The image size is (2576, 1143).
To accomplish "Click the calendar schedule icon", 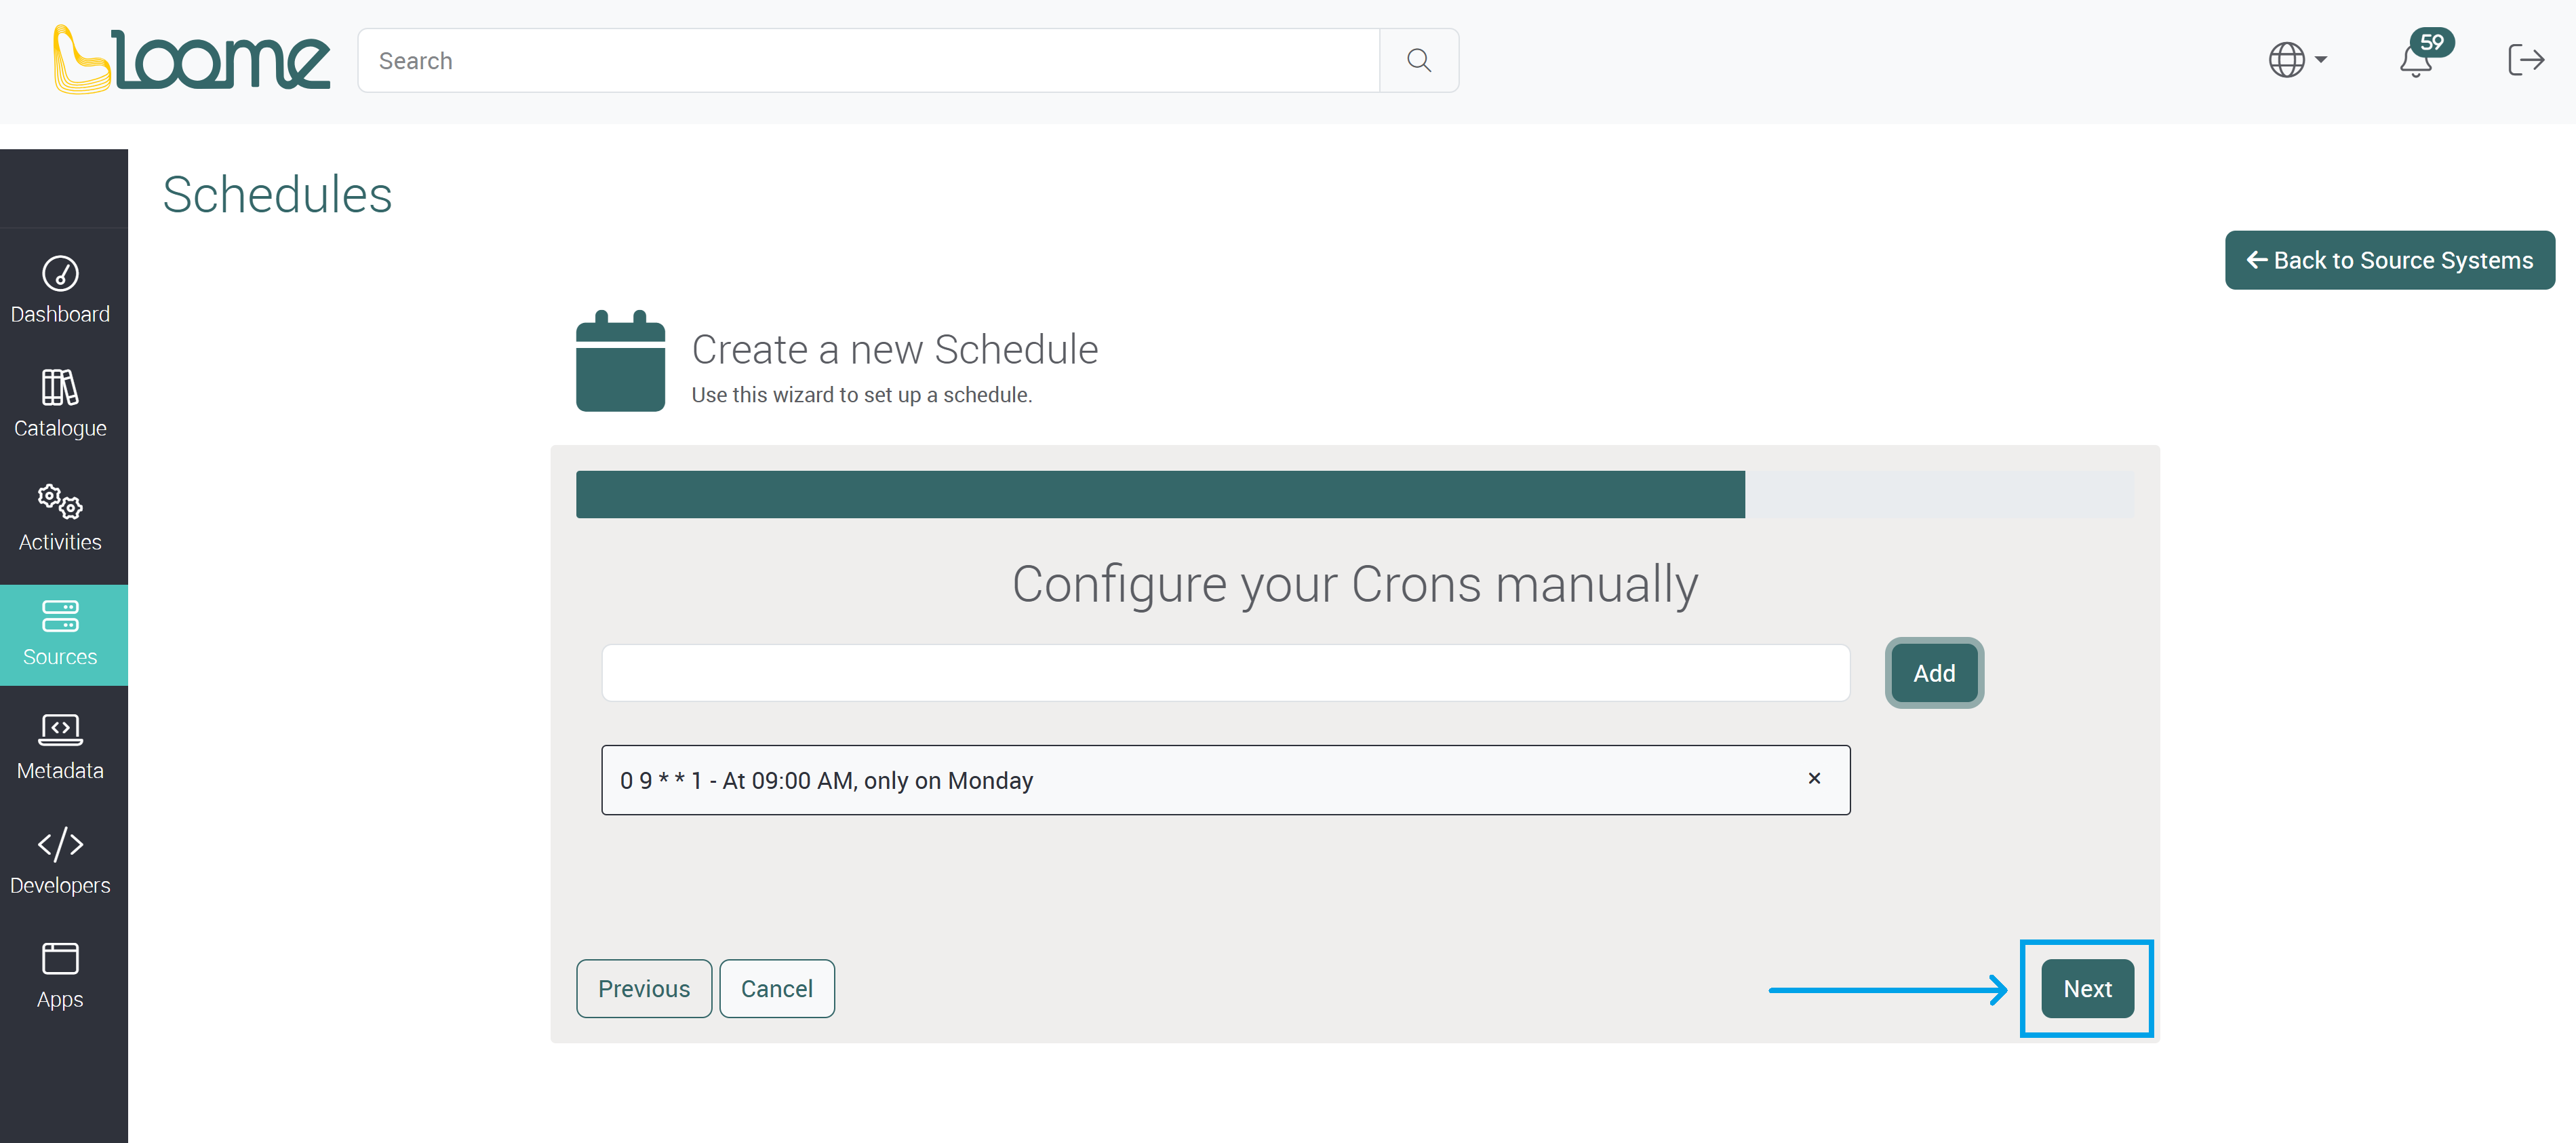I will coord(620,360).
